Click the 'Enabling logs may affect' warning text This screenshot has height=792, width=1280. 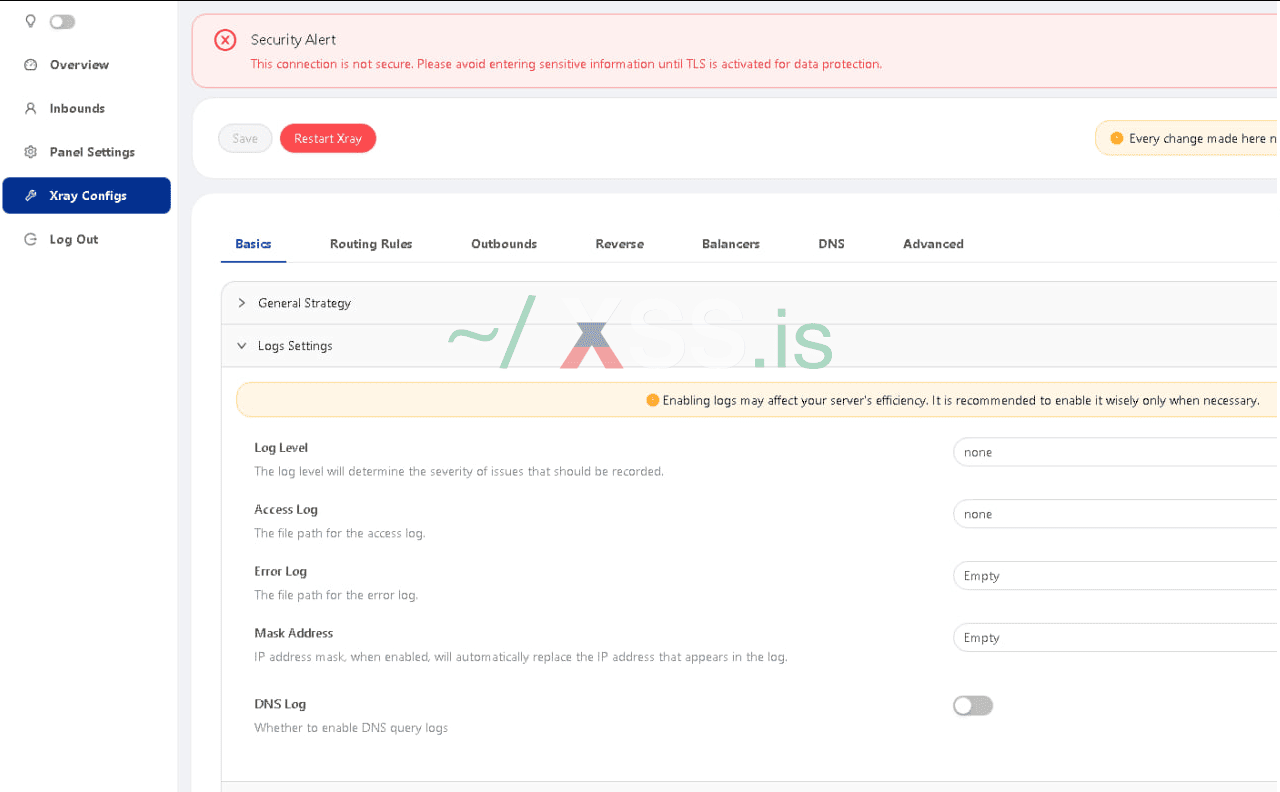point(961,401)
